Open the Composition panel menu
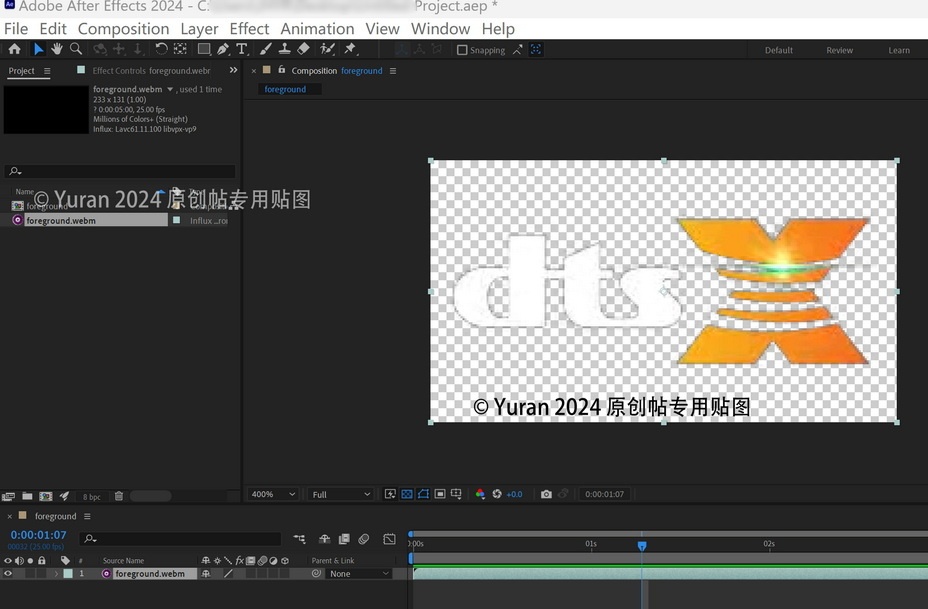This screenshot has width=928, height=609. click(392, 71)
